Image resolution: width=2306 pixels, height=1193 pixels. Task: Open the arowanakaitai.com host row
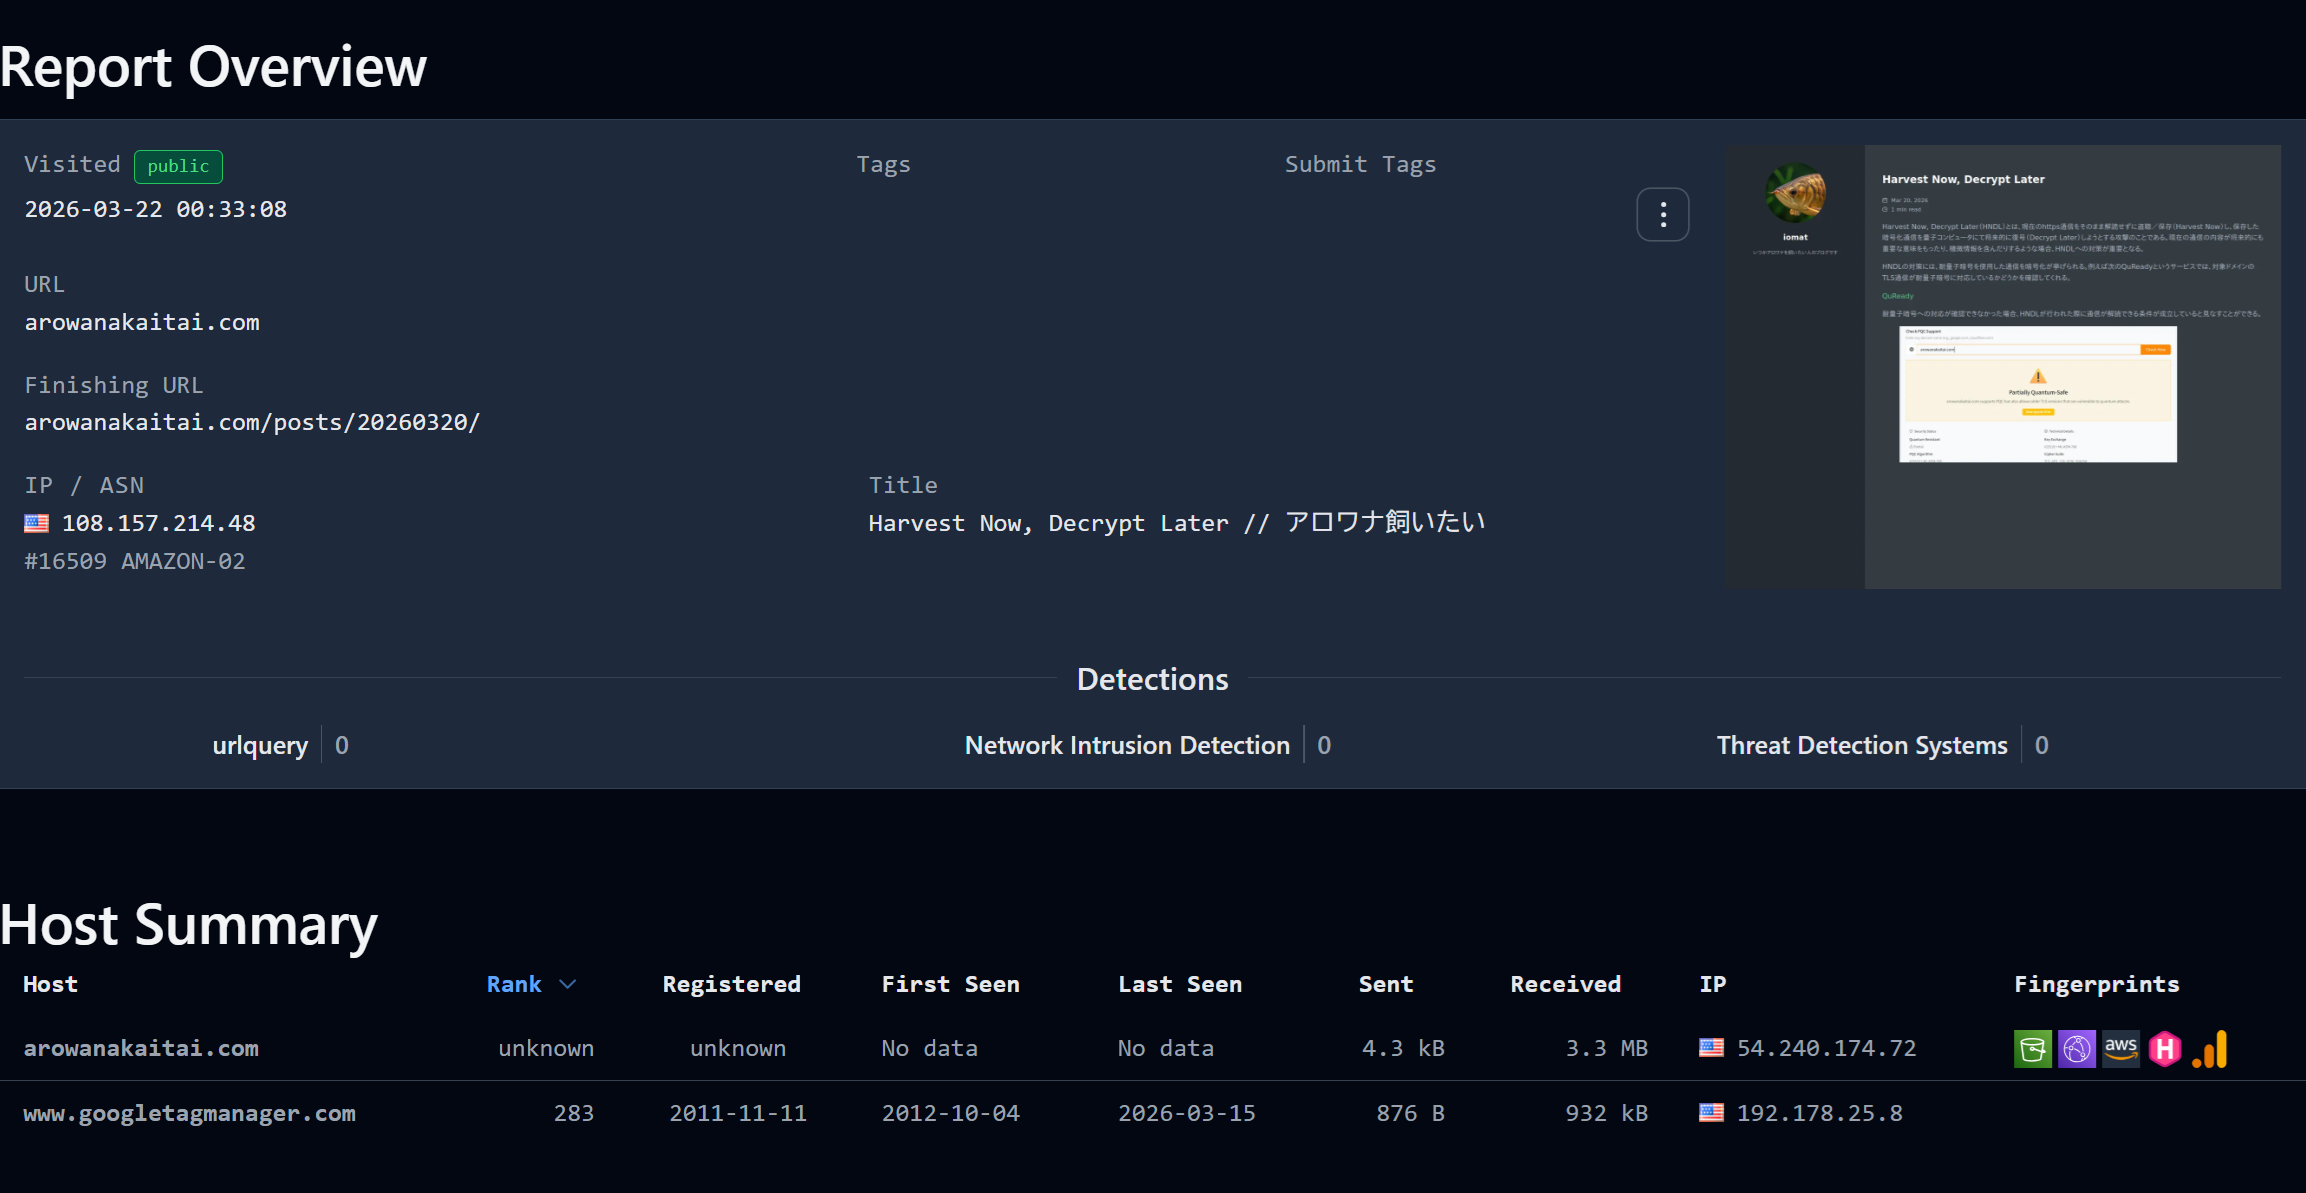[141, 1048]
